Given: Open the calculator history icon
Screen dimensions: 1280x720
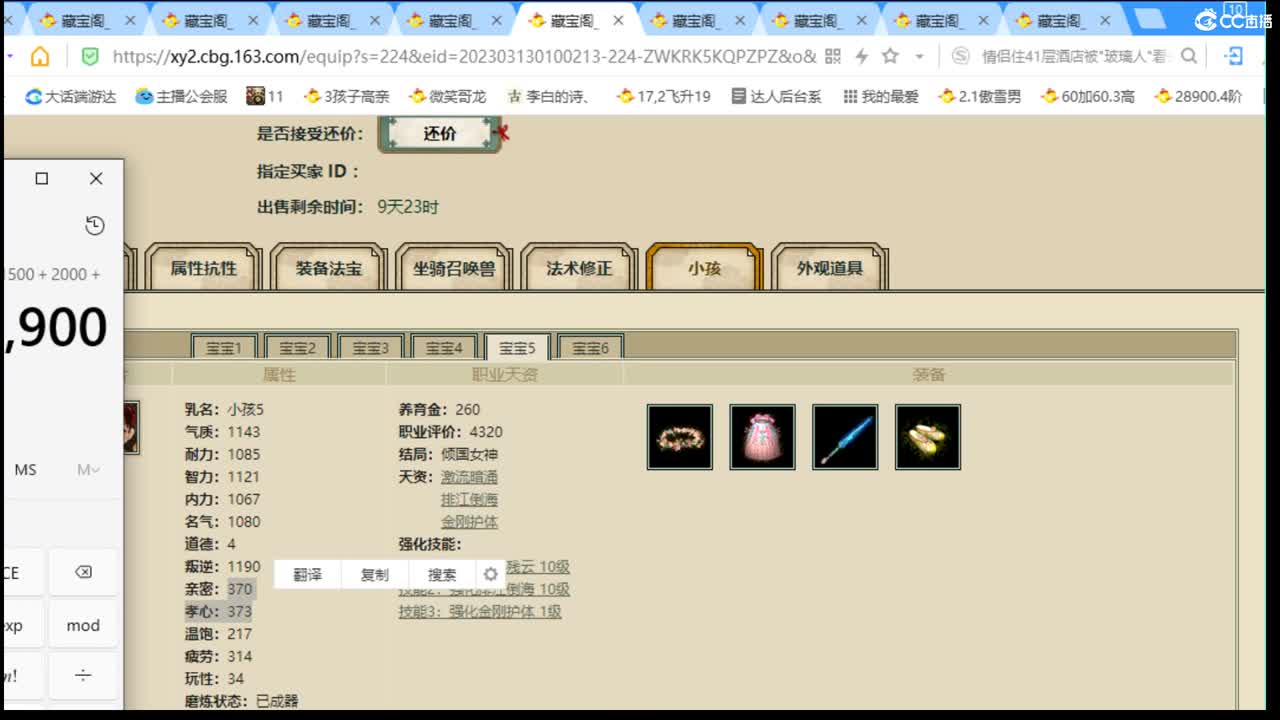Looking at the screenshot, I should click(94, 226).
